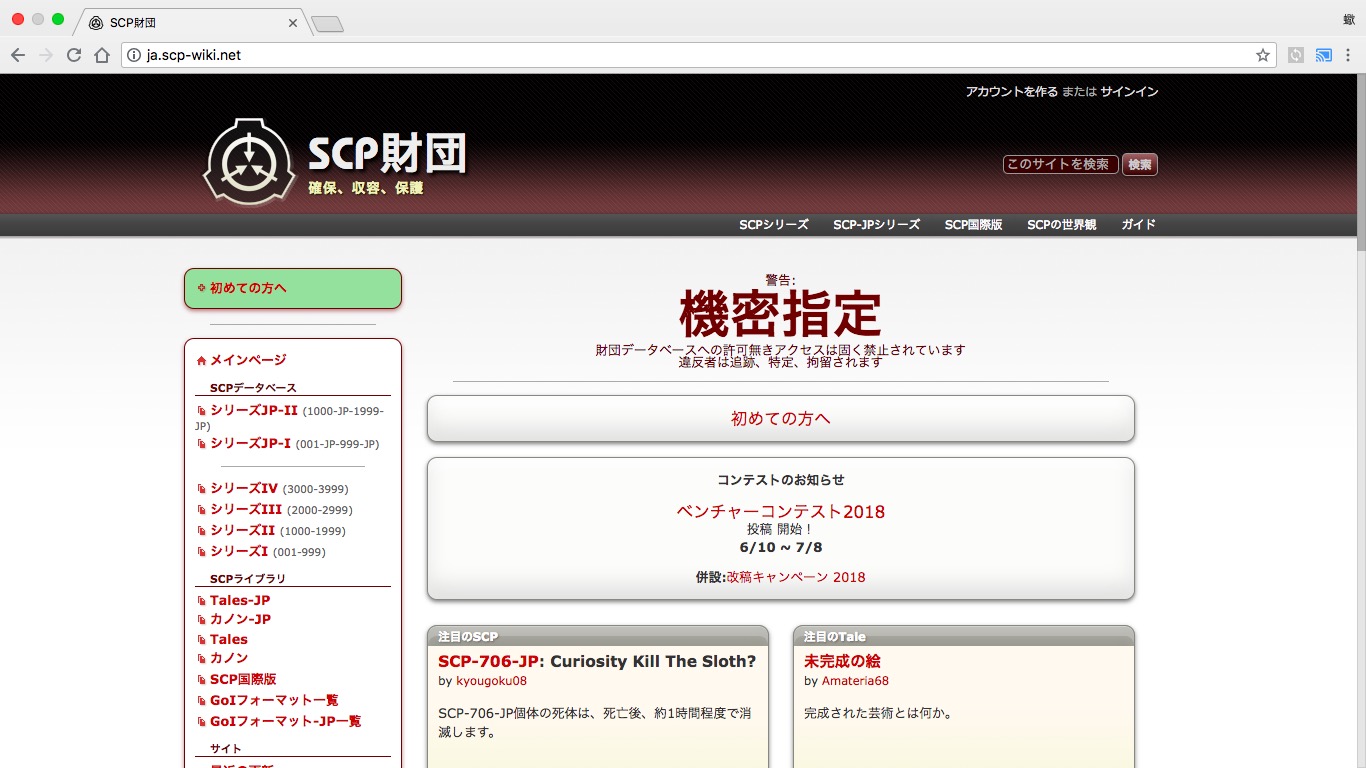1366x768 pixels.
Task: Open 改稿キャンペーン 2018 link
Action: (796, 577)
